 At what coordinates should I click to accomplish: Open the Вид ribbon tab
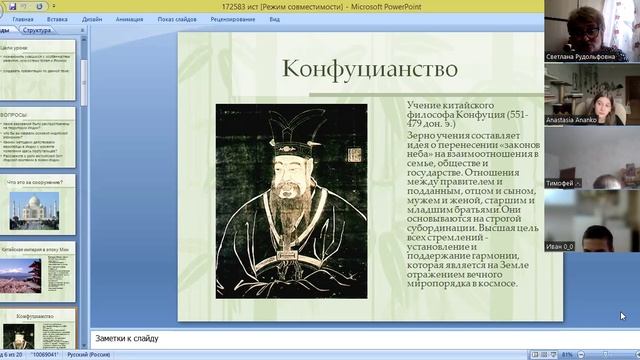(275, 19)
